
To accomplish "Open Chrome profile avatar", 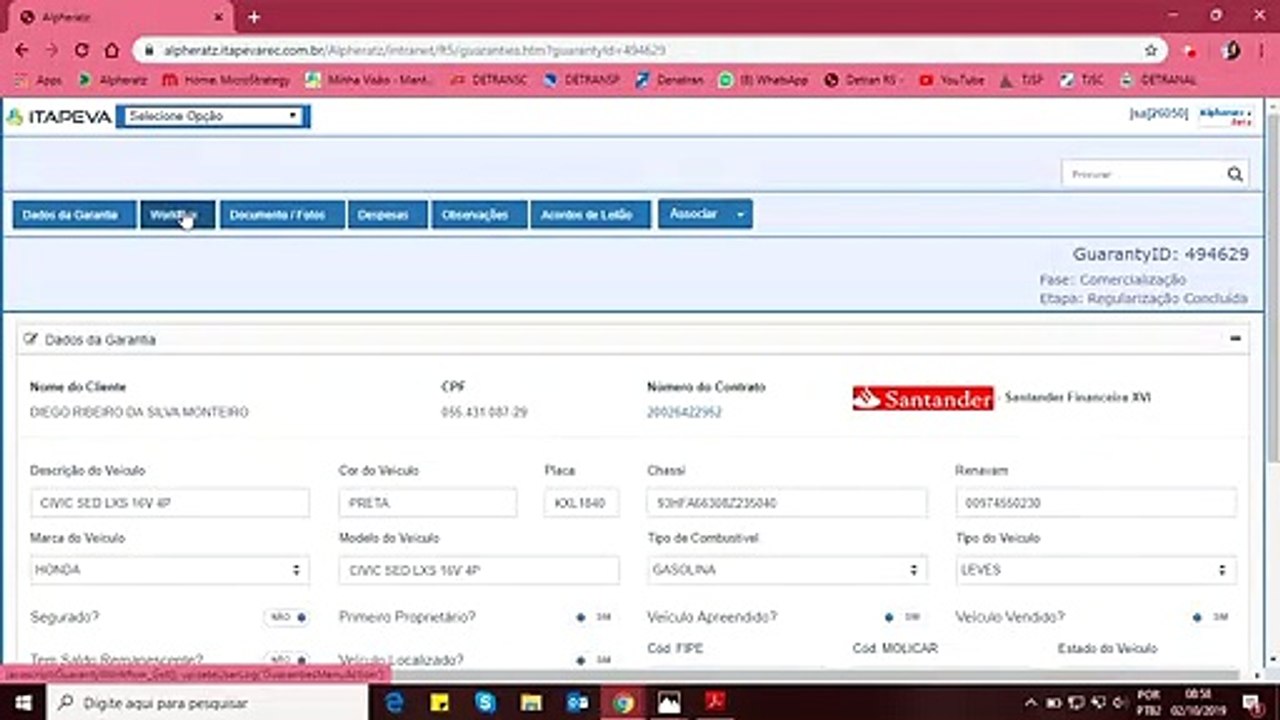I will pos(1231,50).
